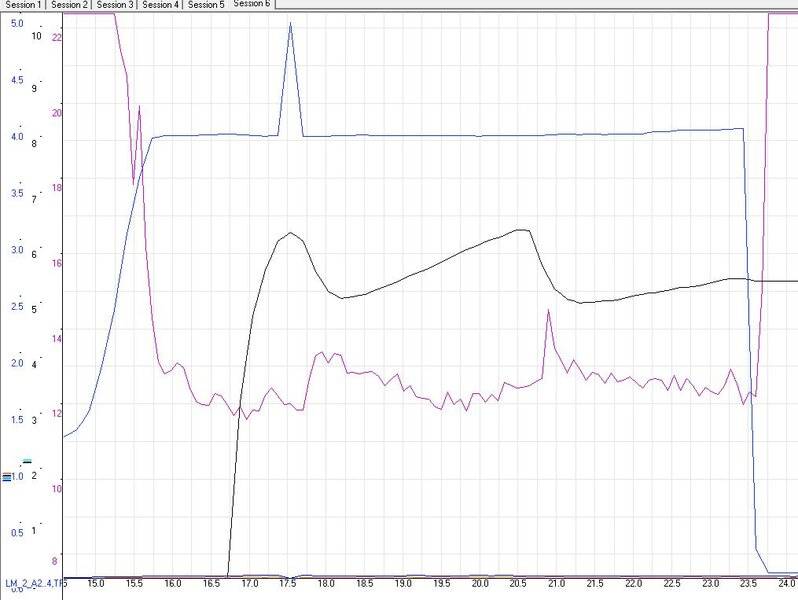Click the purple trace spike near 21.0
798x600 pixels.
click(548, 312)
